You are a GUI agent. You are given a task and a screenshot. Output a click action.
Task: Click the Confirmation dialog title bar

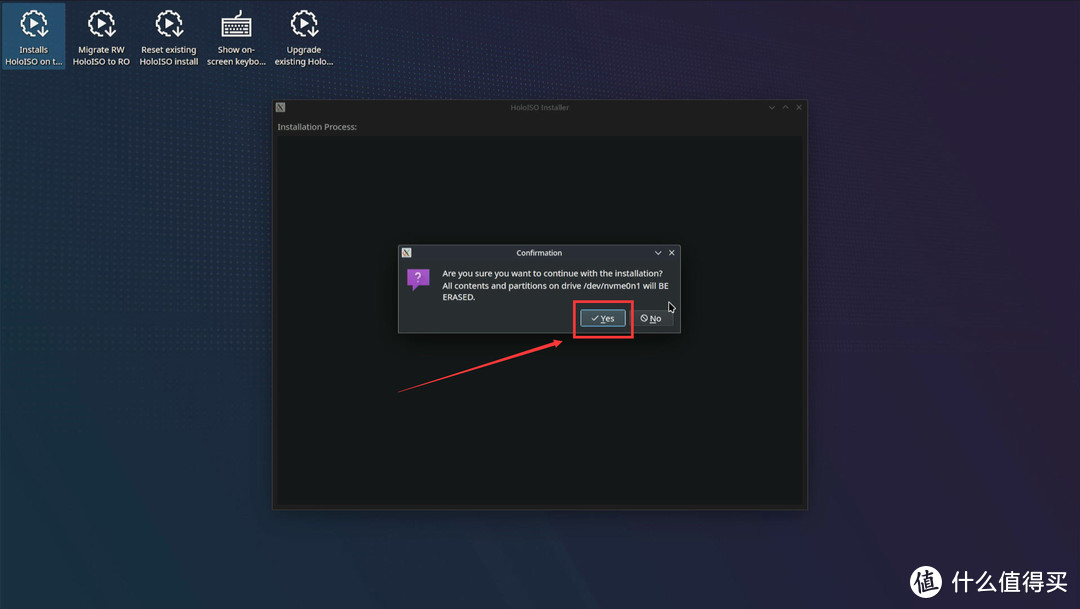[x=539, y=253]
